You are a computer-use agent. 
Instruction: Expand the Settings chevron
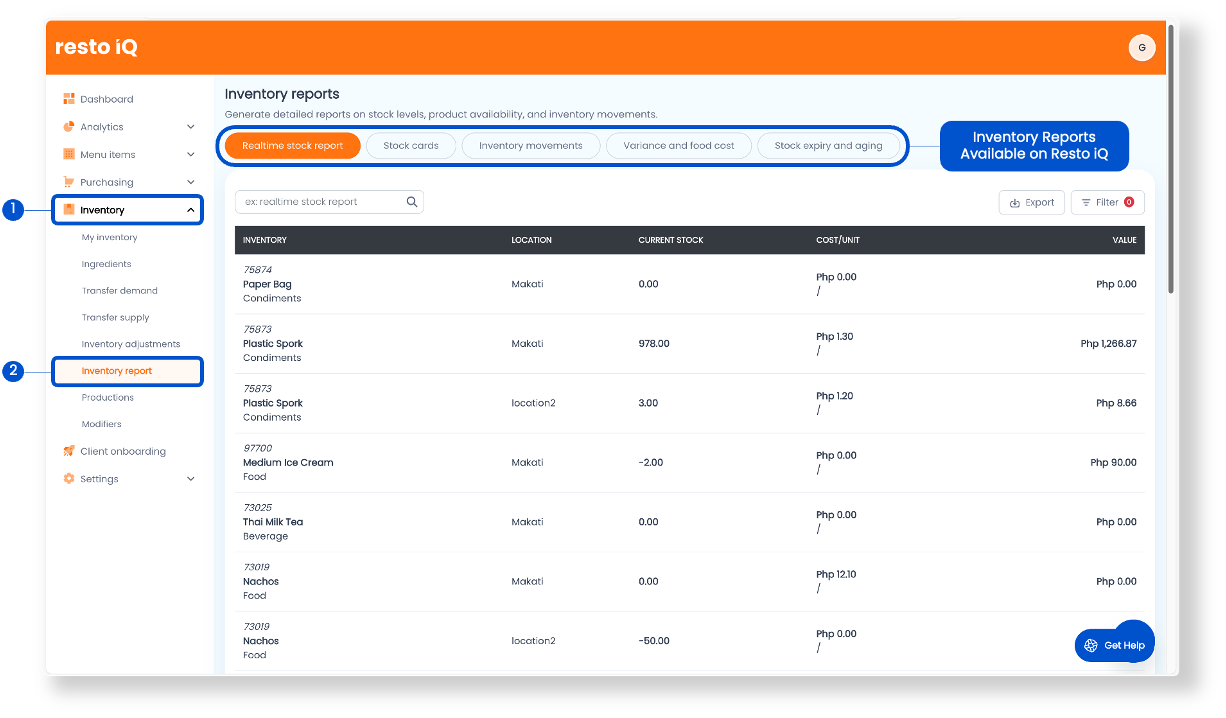191,479
